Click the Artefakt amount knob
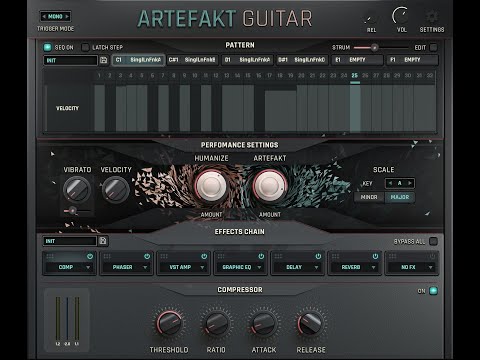Screen dimensions: 480x360 (269, 186)
